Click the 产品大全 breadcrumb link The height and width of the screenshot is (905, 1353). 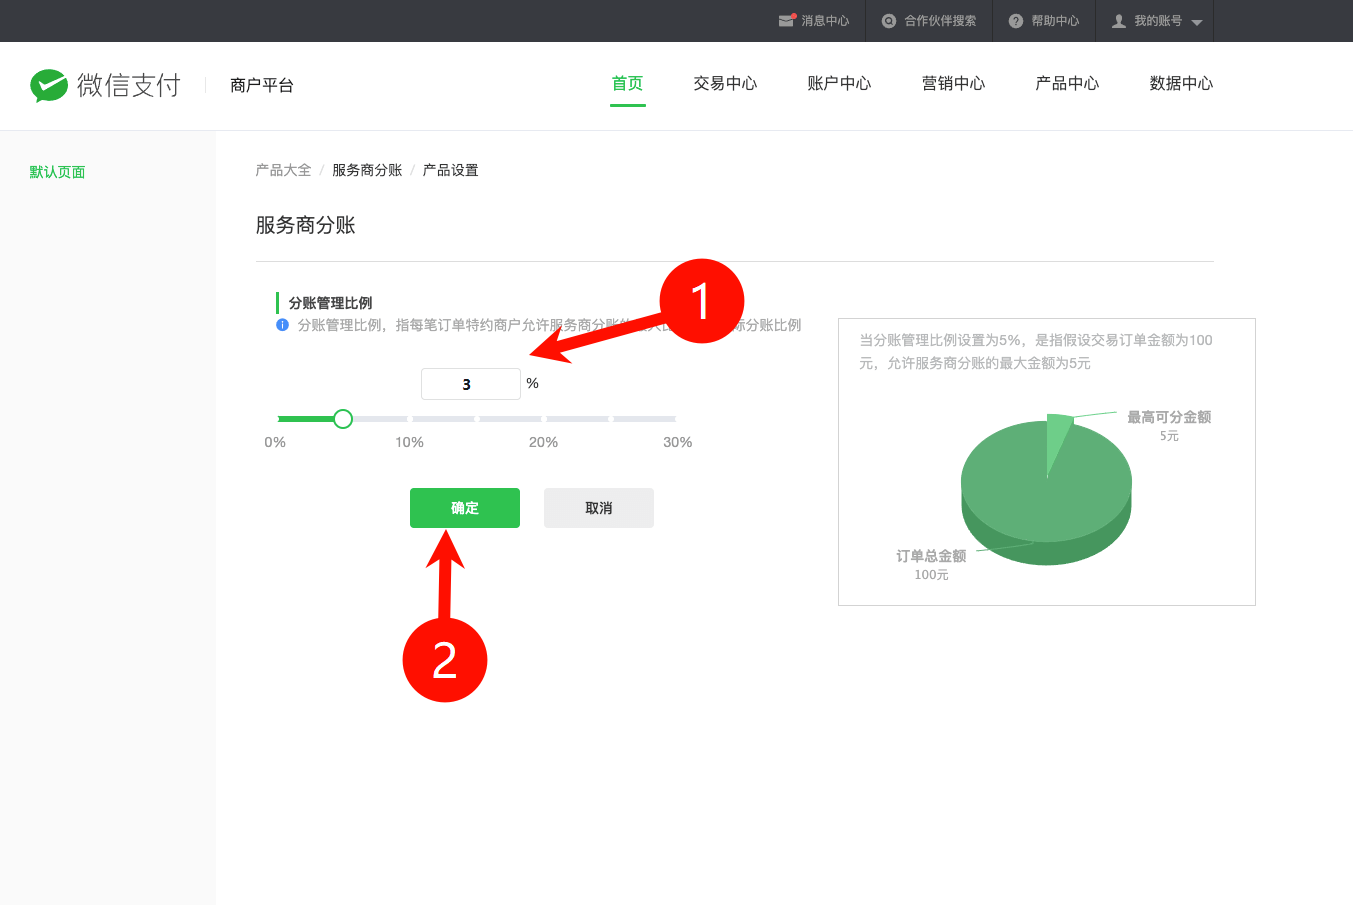283,170
